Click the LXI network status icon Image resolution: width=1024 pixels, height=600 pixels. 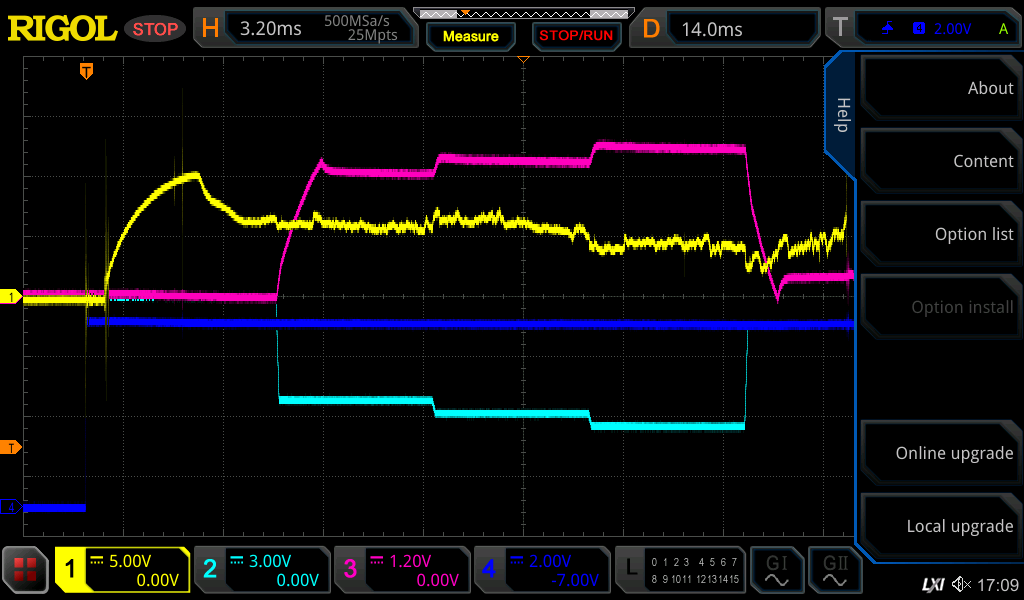tap(932, 584)
